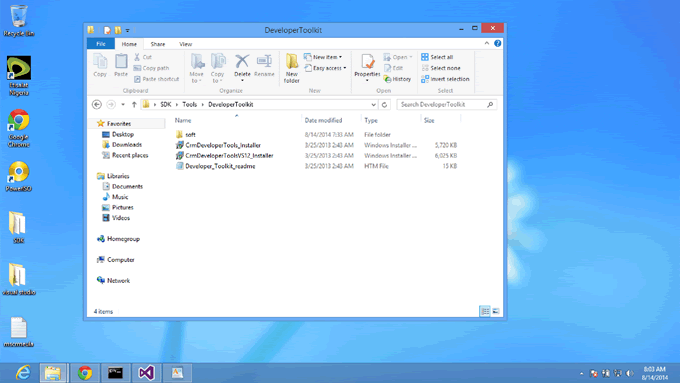The height and width of the screenshot is (383, 680).
Task: Expand address bar history dropdown
Action: click(373, 105)
